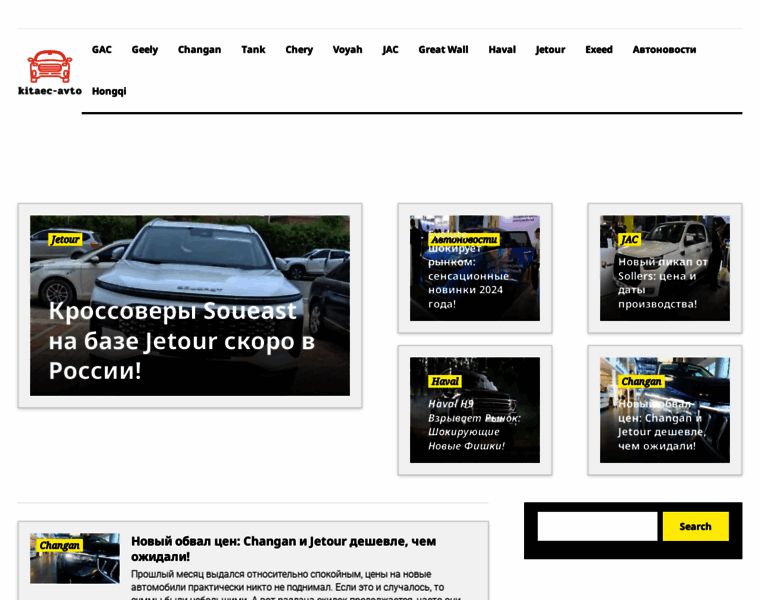The width and height of the screenshot is (760, 600).
Task: Select Jetour in the top navigation
Action: coord(551,49)
